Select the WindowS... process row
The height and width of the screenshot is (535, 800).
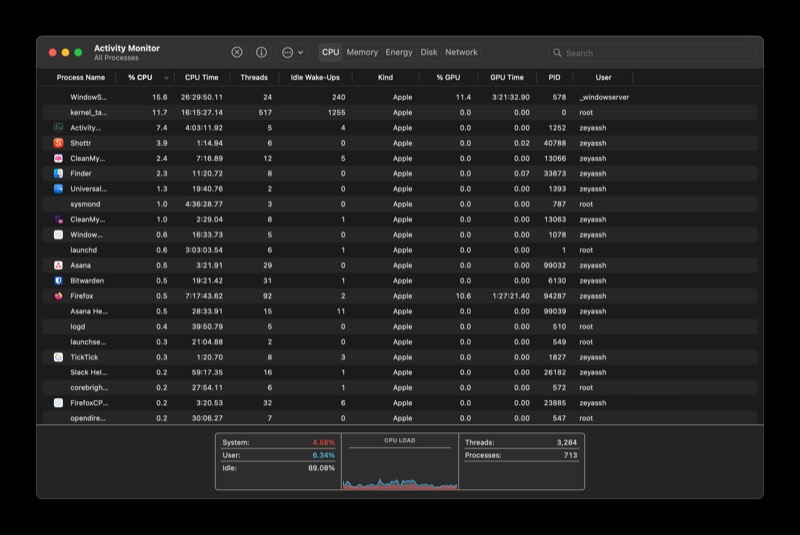[x=399, y=97]
